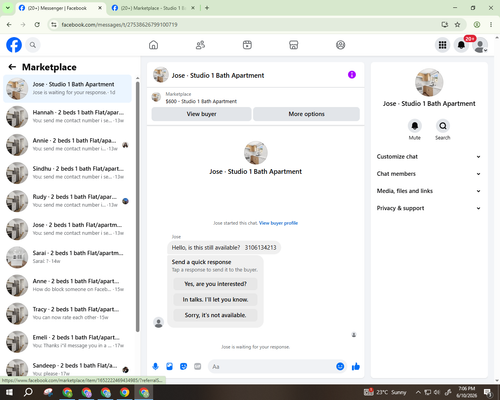Screen dimensions: 500x400
Task: Click More options button
Action: (306, 114)
